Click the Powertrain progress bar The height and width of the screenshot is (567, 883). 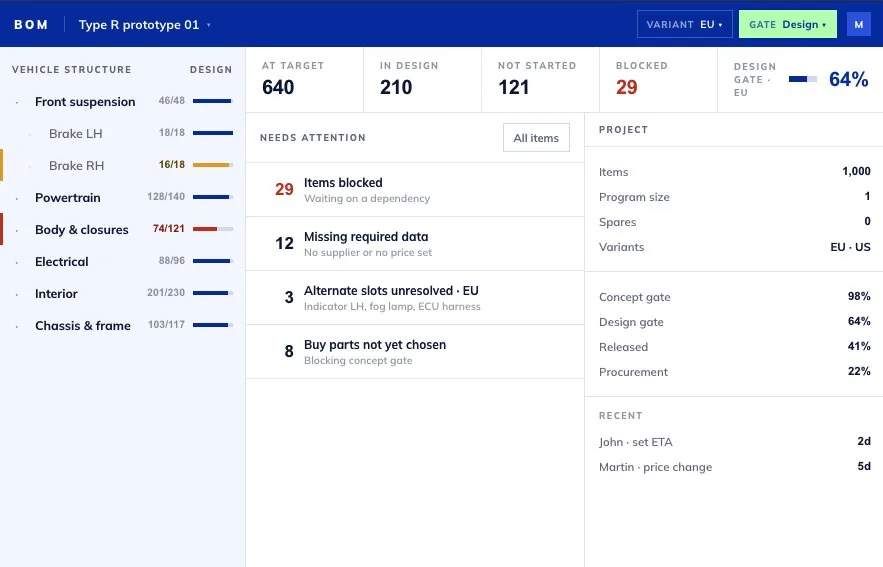213,197
